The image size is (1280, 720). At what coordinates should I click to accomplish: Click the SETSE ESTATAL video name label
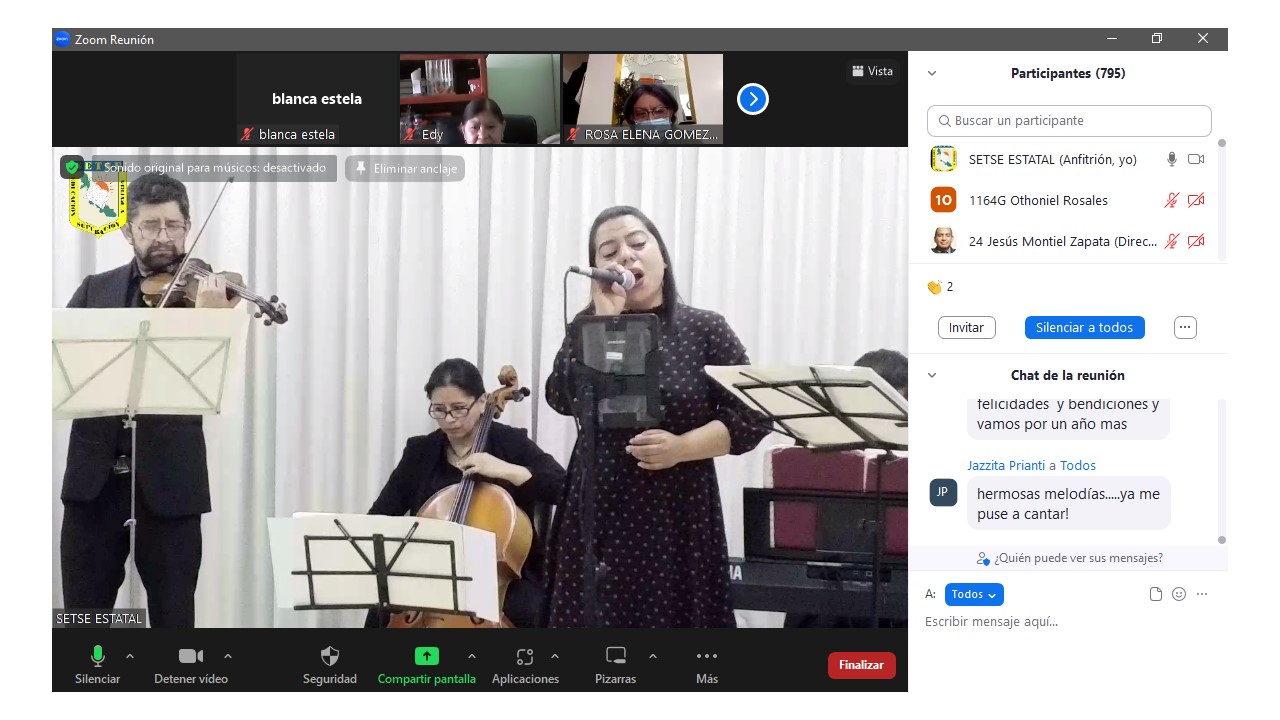(x=99, y=618)
